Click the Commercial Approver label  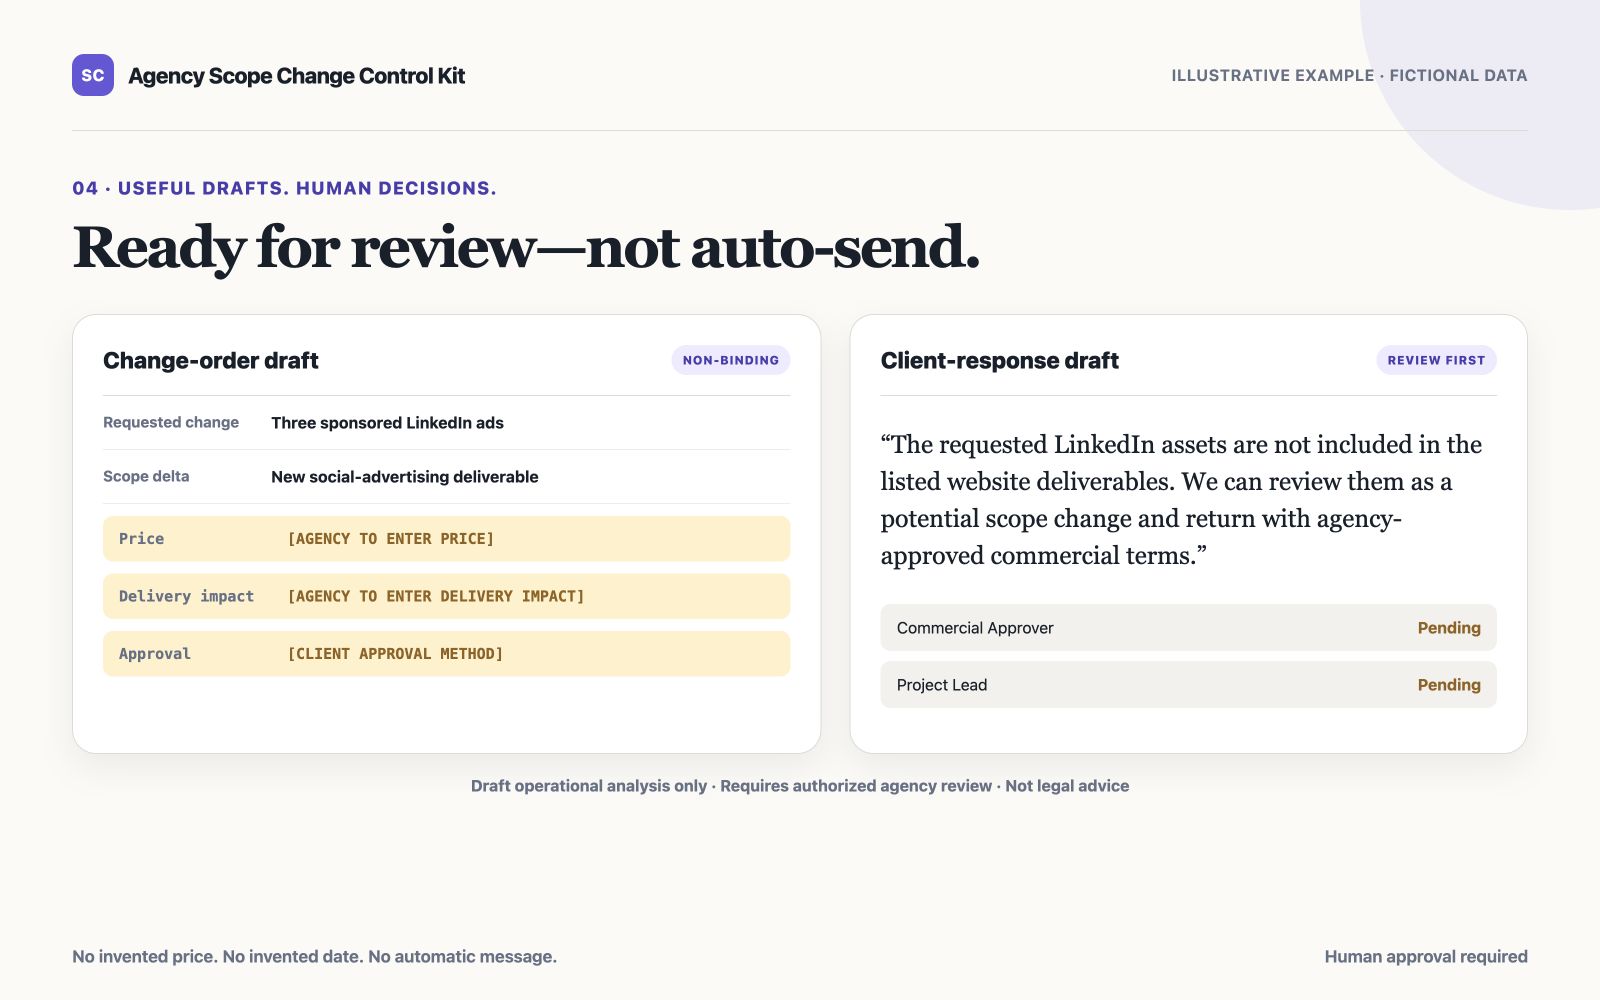point(975,628)
